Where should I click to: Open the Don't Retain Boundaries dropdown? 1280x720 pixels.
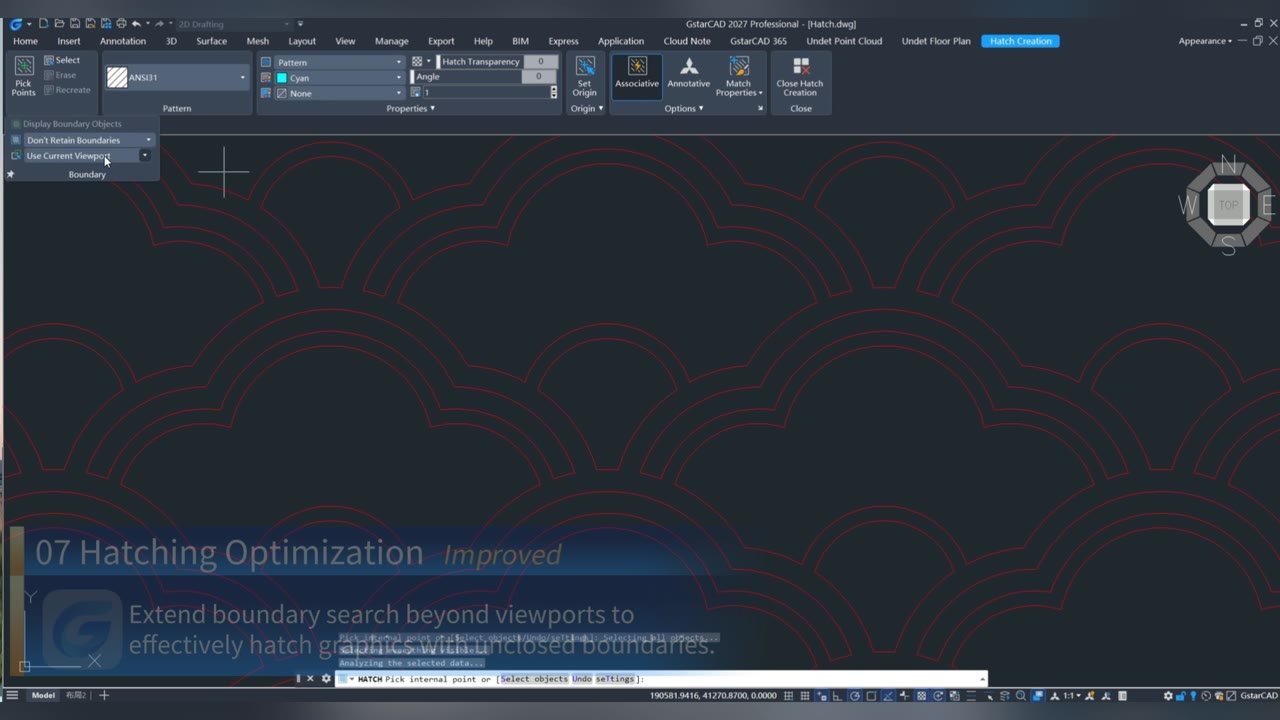coord(89,140)
